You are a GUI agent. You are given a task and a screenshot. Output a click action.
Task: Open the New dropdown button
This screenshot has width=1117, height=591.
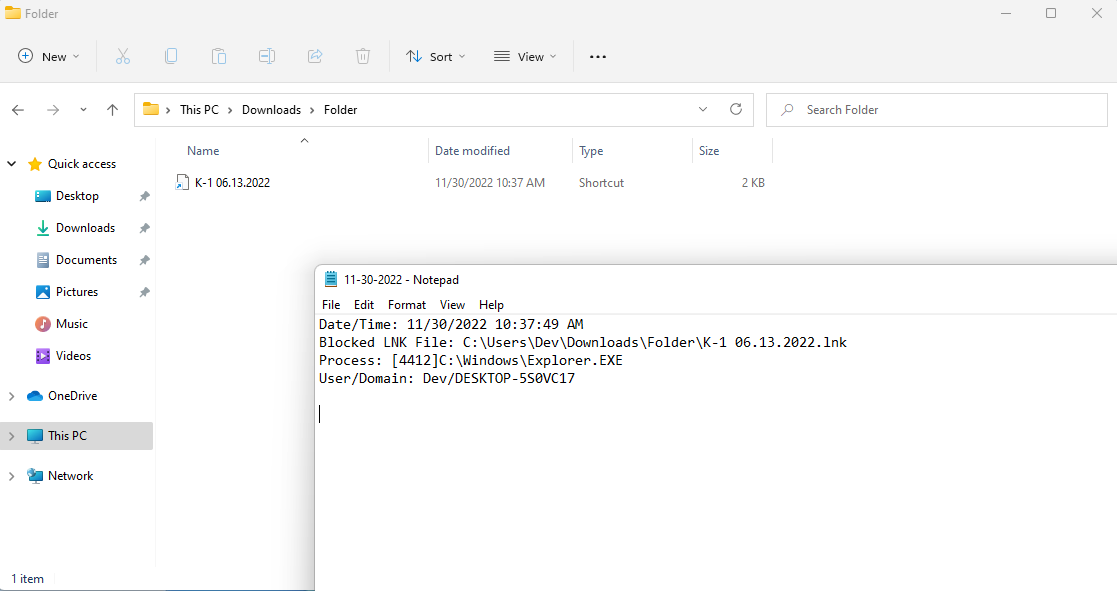click(49, 56)
